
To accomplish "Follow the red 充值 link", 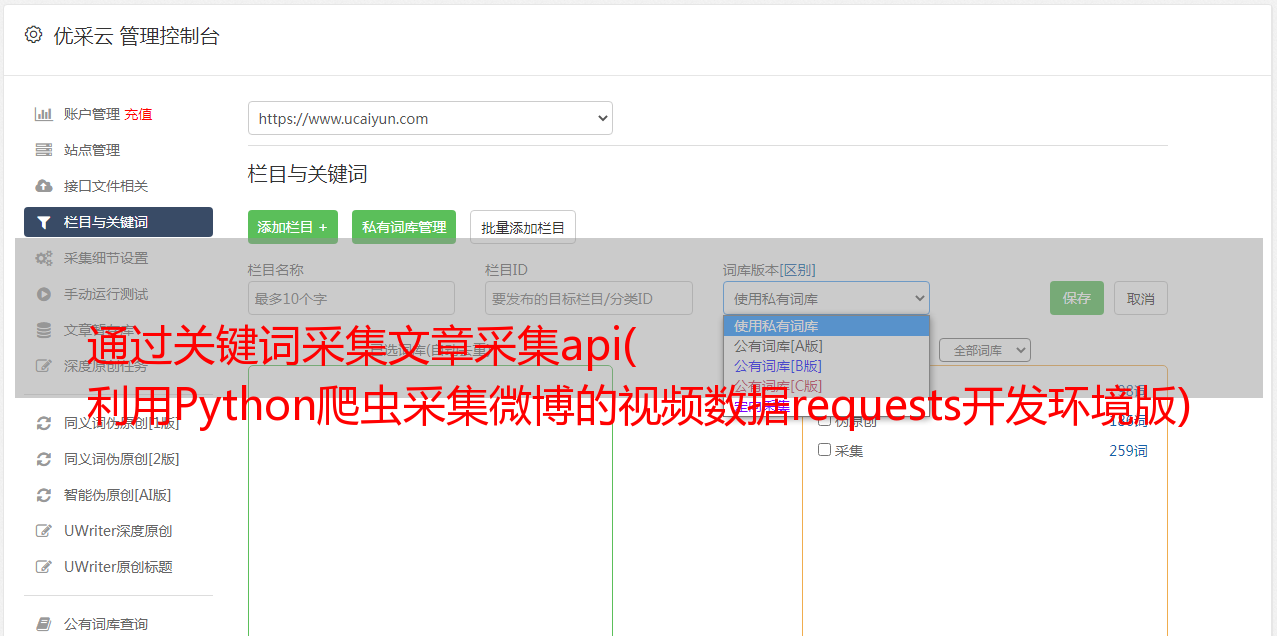I will point(138,114).
